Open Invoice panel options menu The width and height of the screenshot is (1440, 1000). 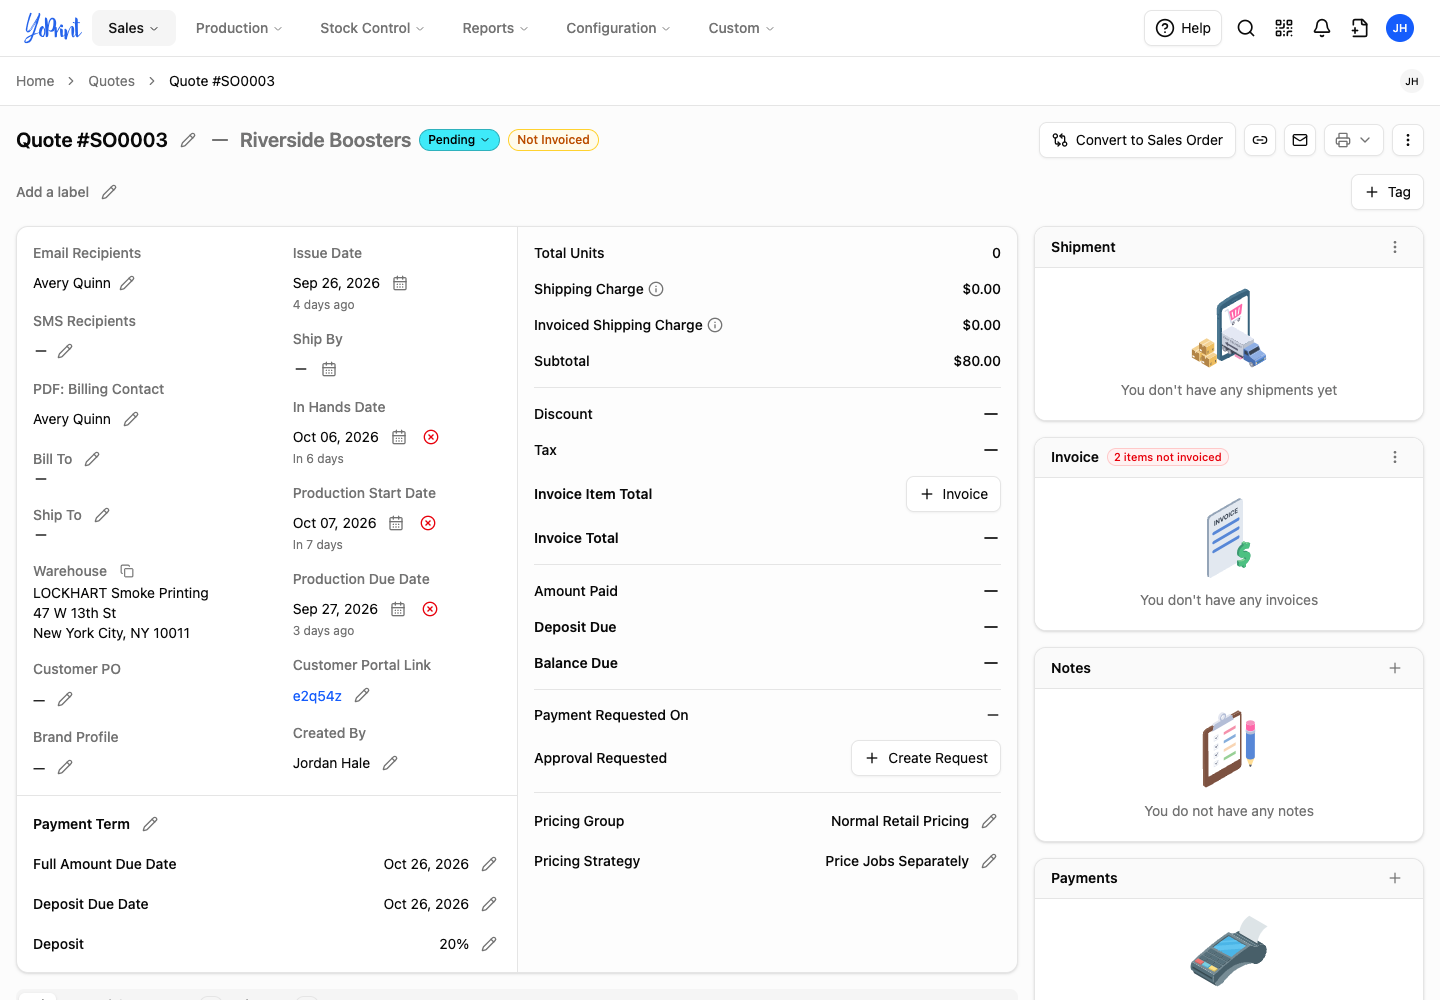pos(1395,457)
